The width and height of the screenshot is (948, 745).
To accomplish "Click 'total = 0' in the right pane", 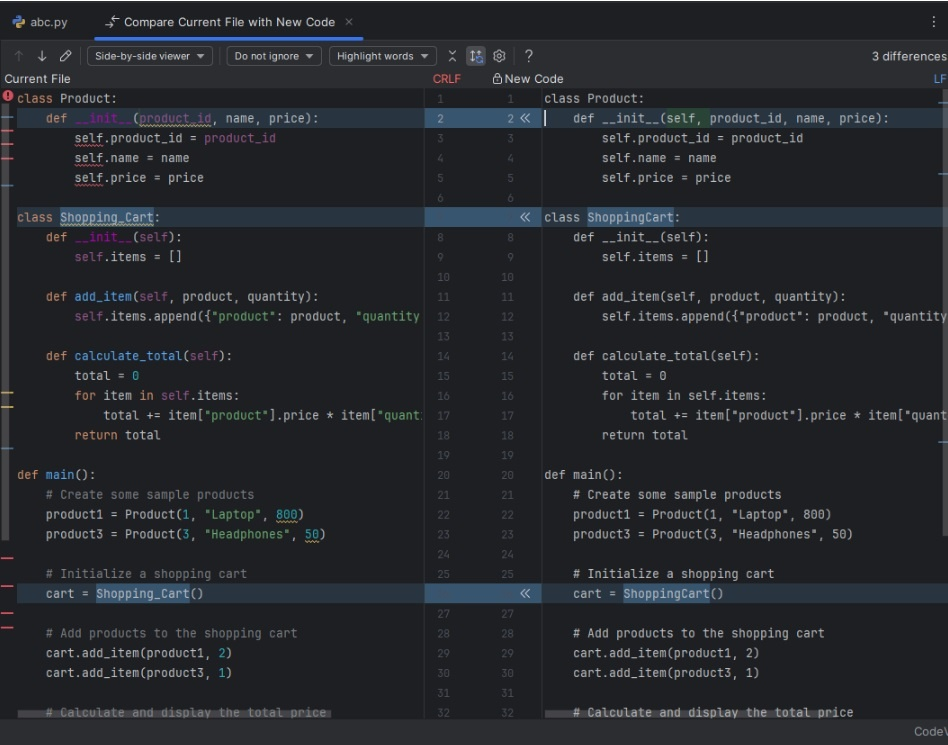I will coord(634,376).
